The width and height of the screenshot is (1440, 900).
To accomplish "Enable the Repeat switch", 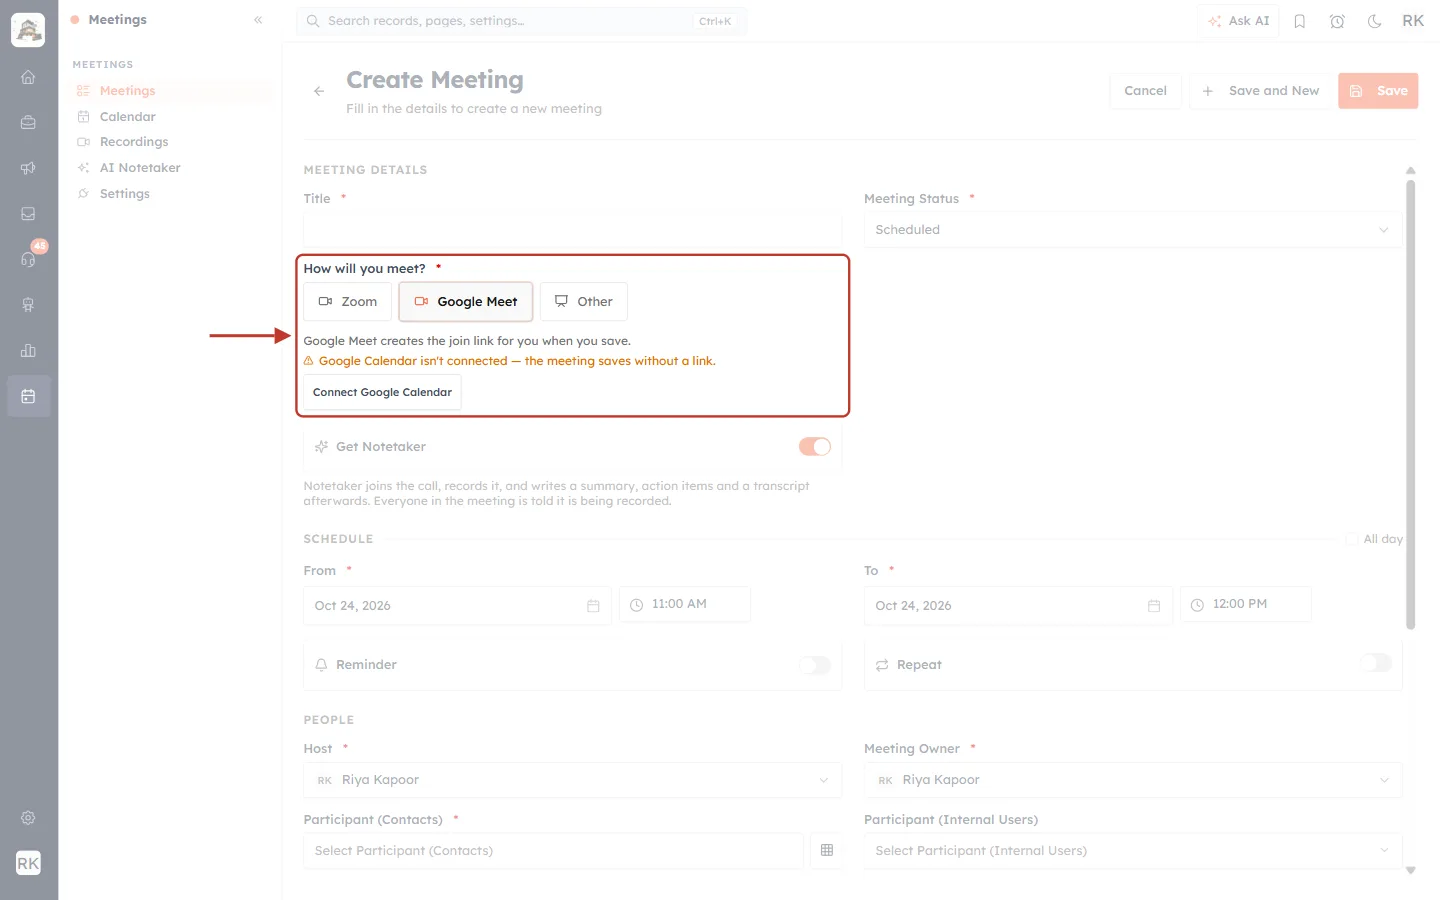I will [1376, 663].
